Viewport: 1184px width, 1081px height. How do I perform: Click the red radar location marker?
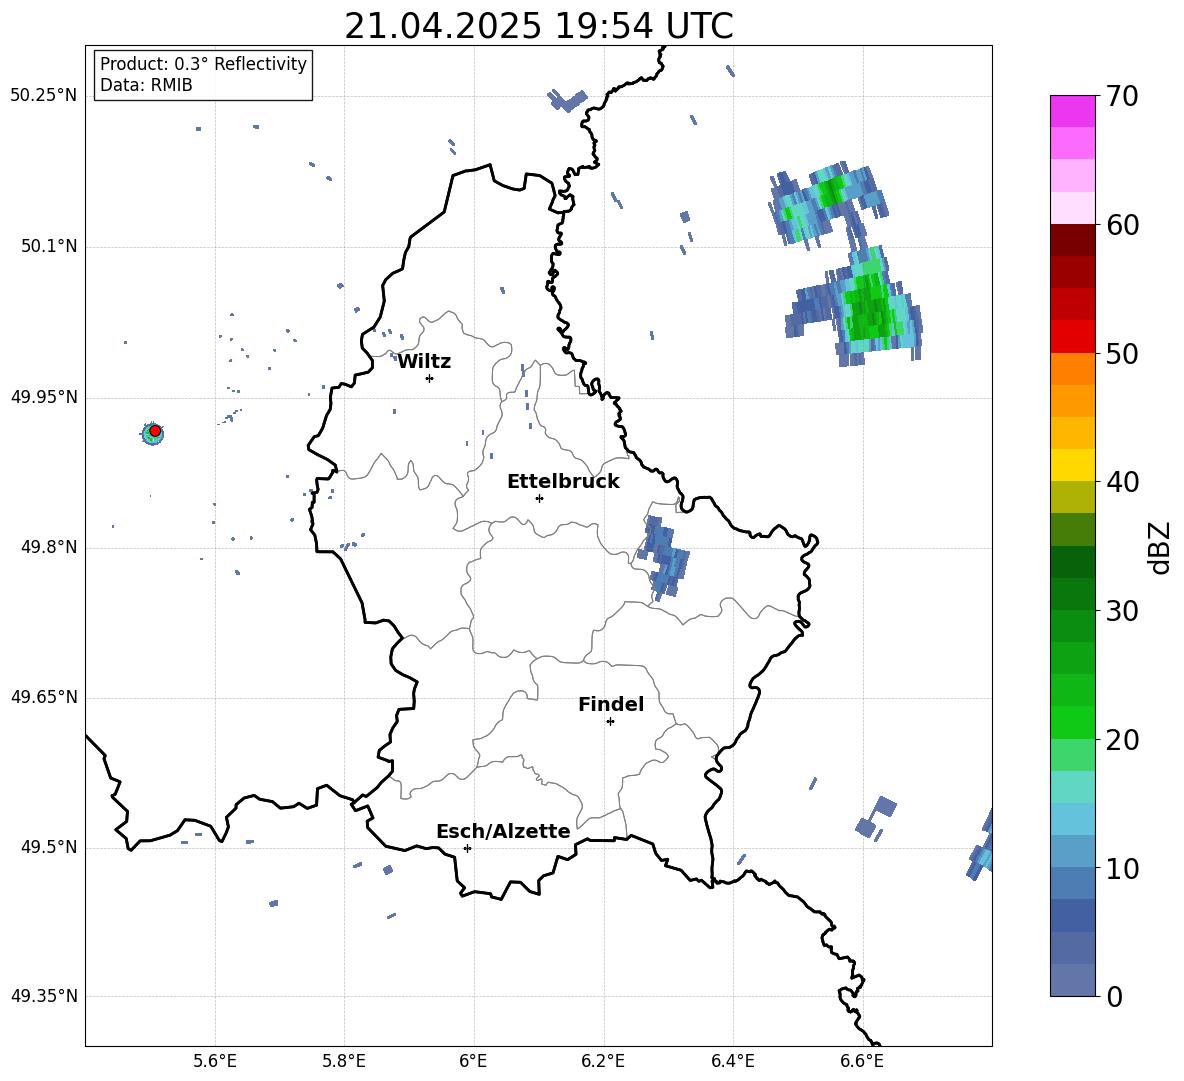tap(155, 430)
